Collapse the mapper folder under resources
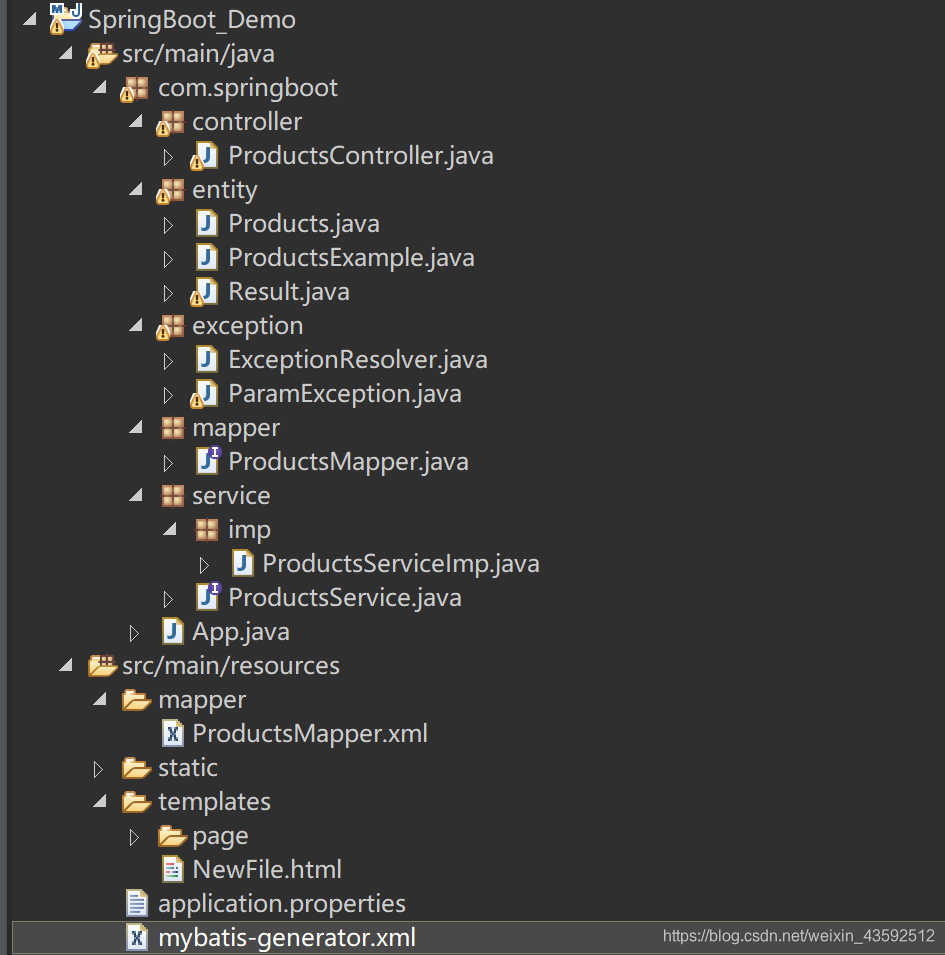Image resolution: width=945 pixels, height=955 pixels. tap(100, 700)
